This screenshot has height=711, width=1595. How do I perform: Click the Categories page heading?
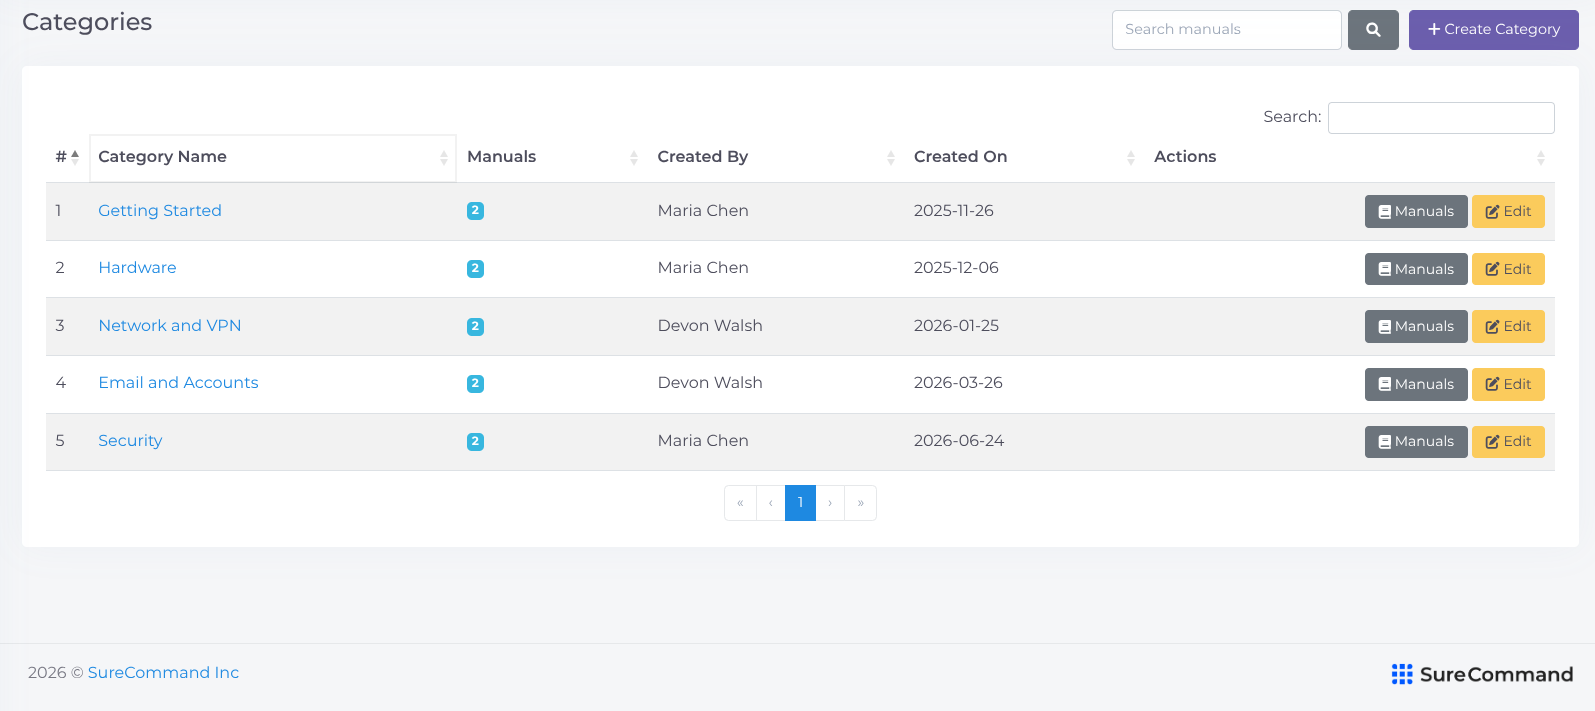87,22
